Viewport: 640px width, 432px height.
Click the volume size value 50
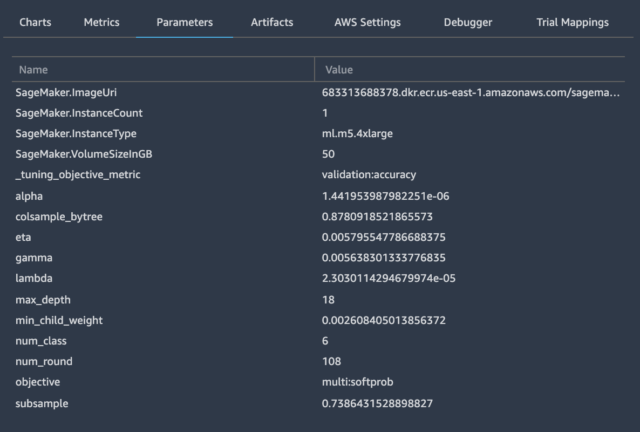[x=328, y=154]
